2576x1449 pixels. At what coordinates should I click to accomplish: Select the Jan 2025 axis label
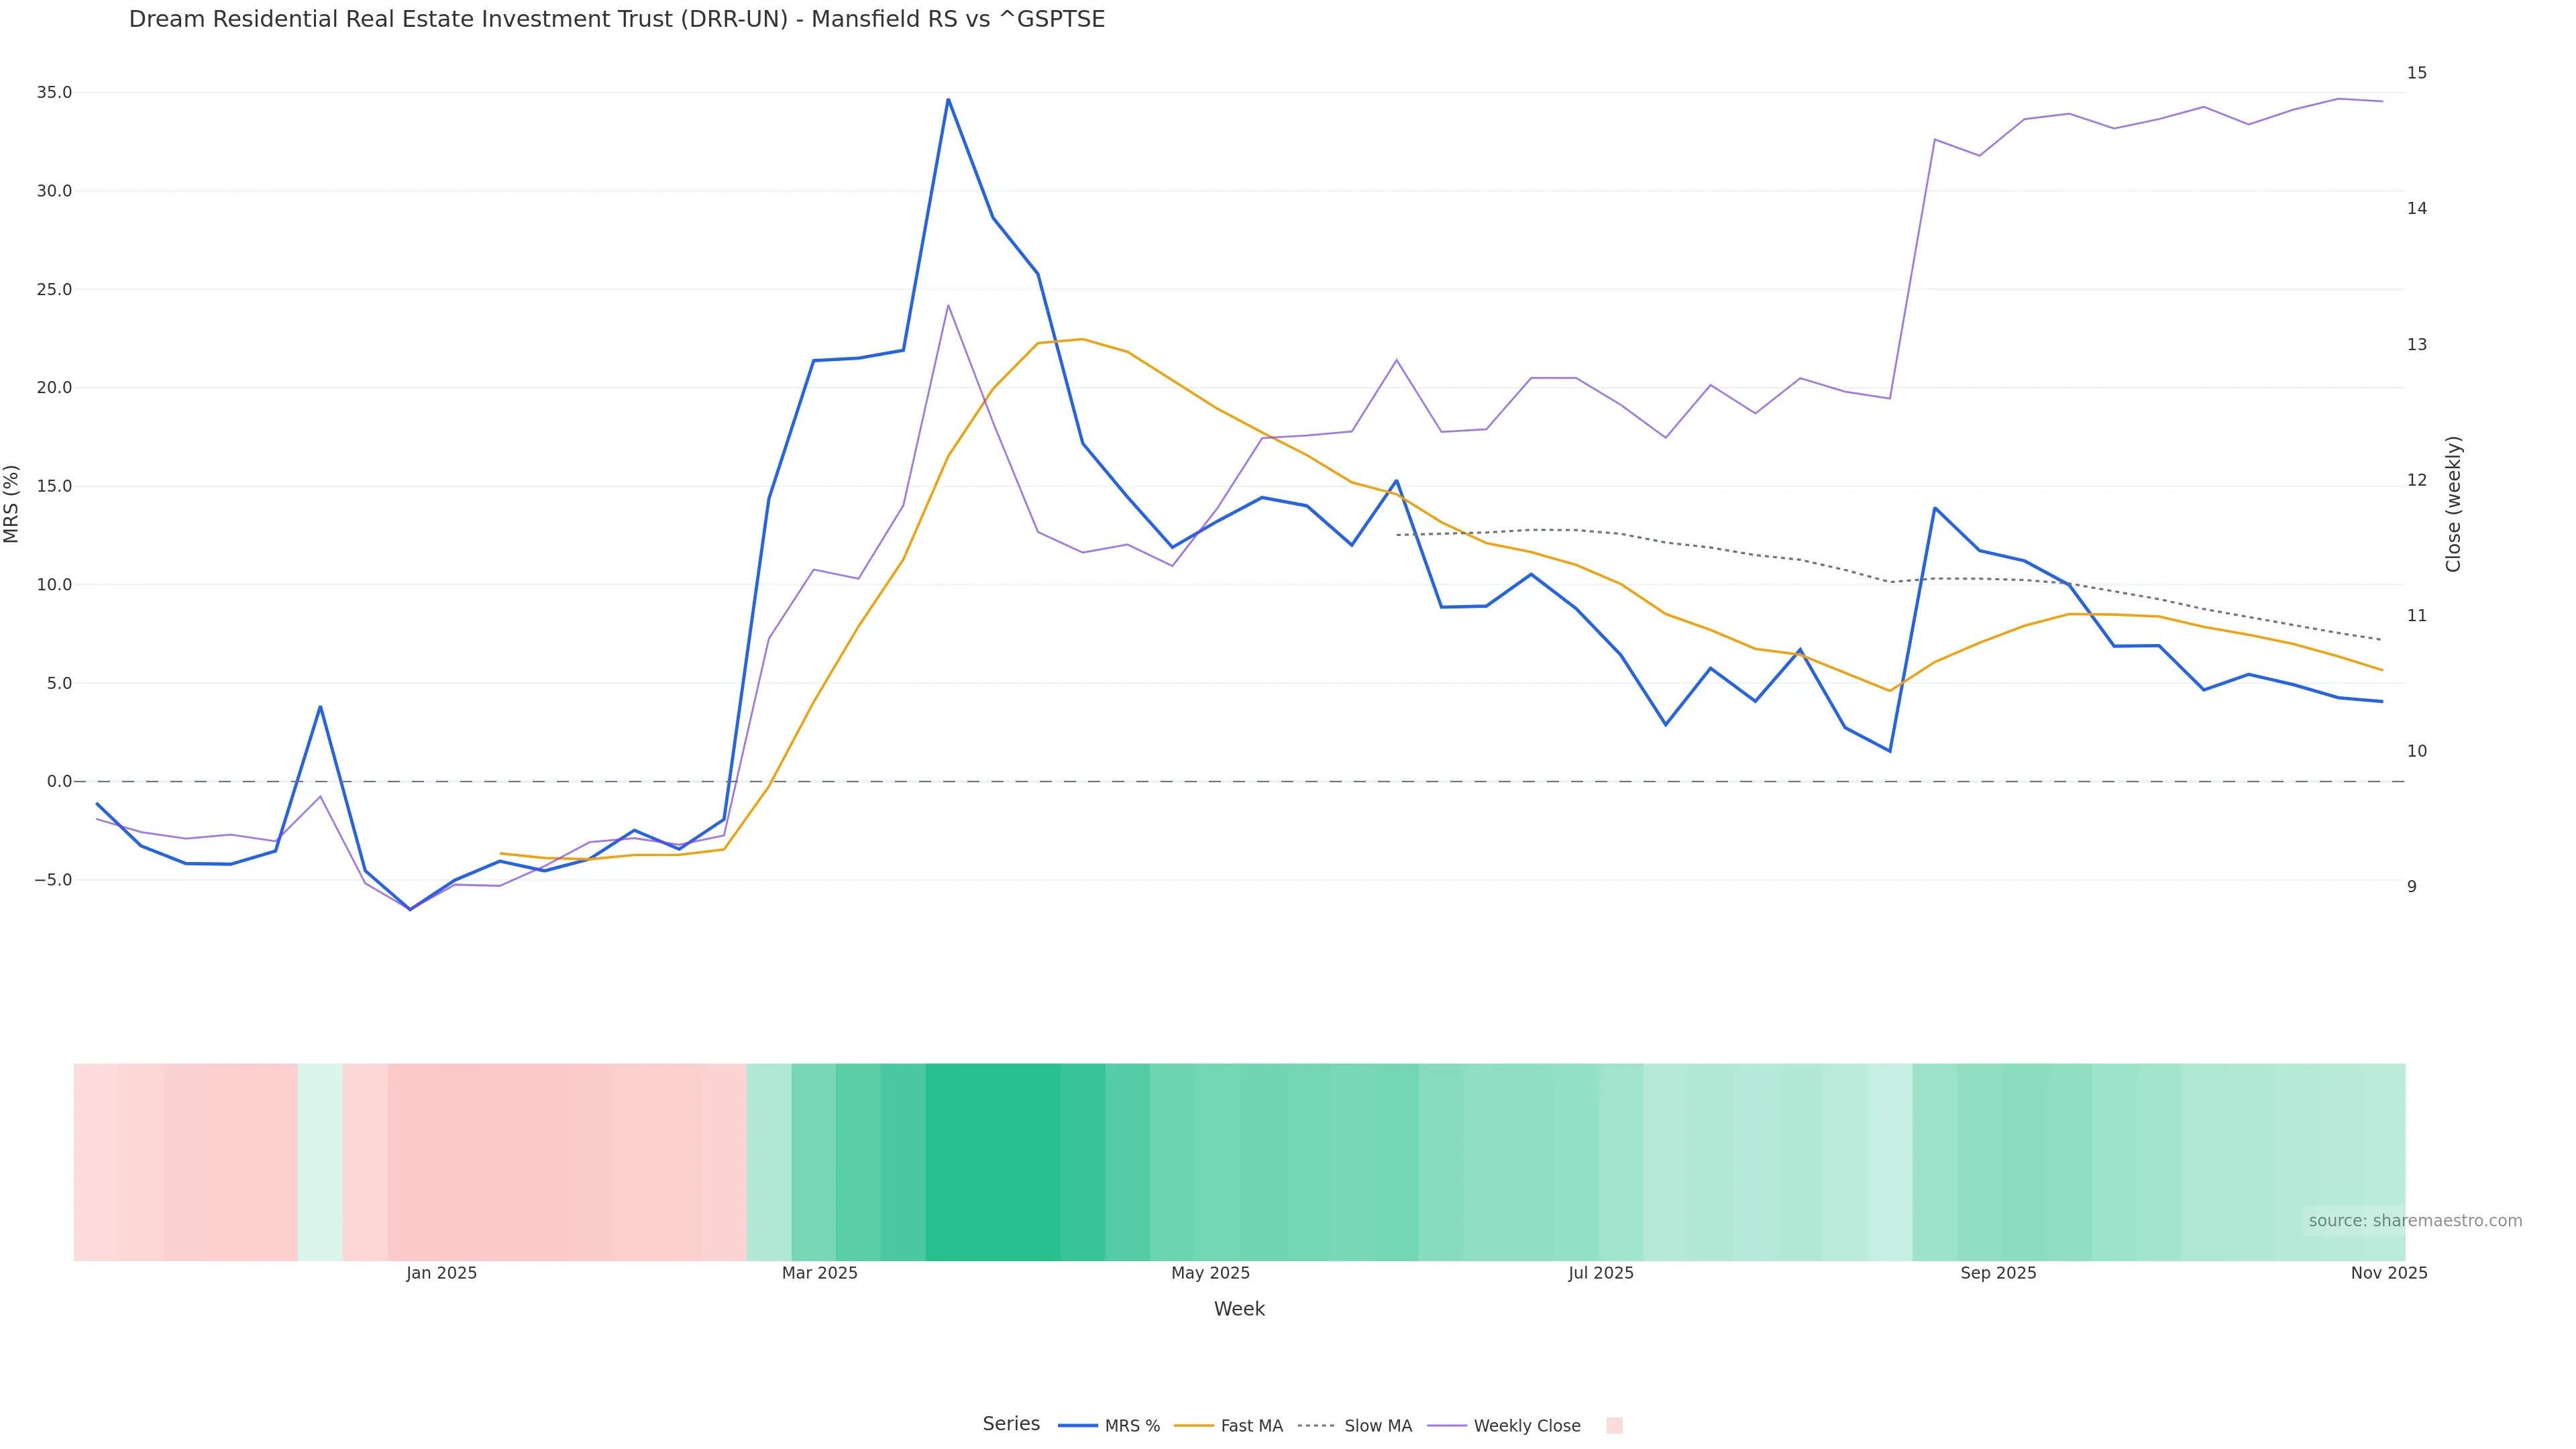point(441,1273)
